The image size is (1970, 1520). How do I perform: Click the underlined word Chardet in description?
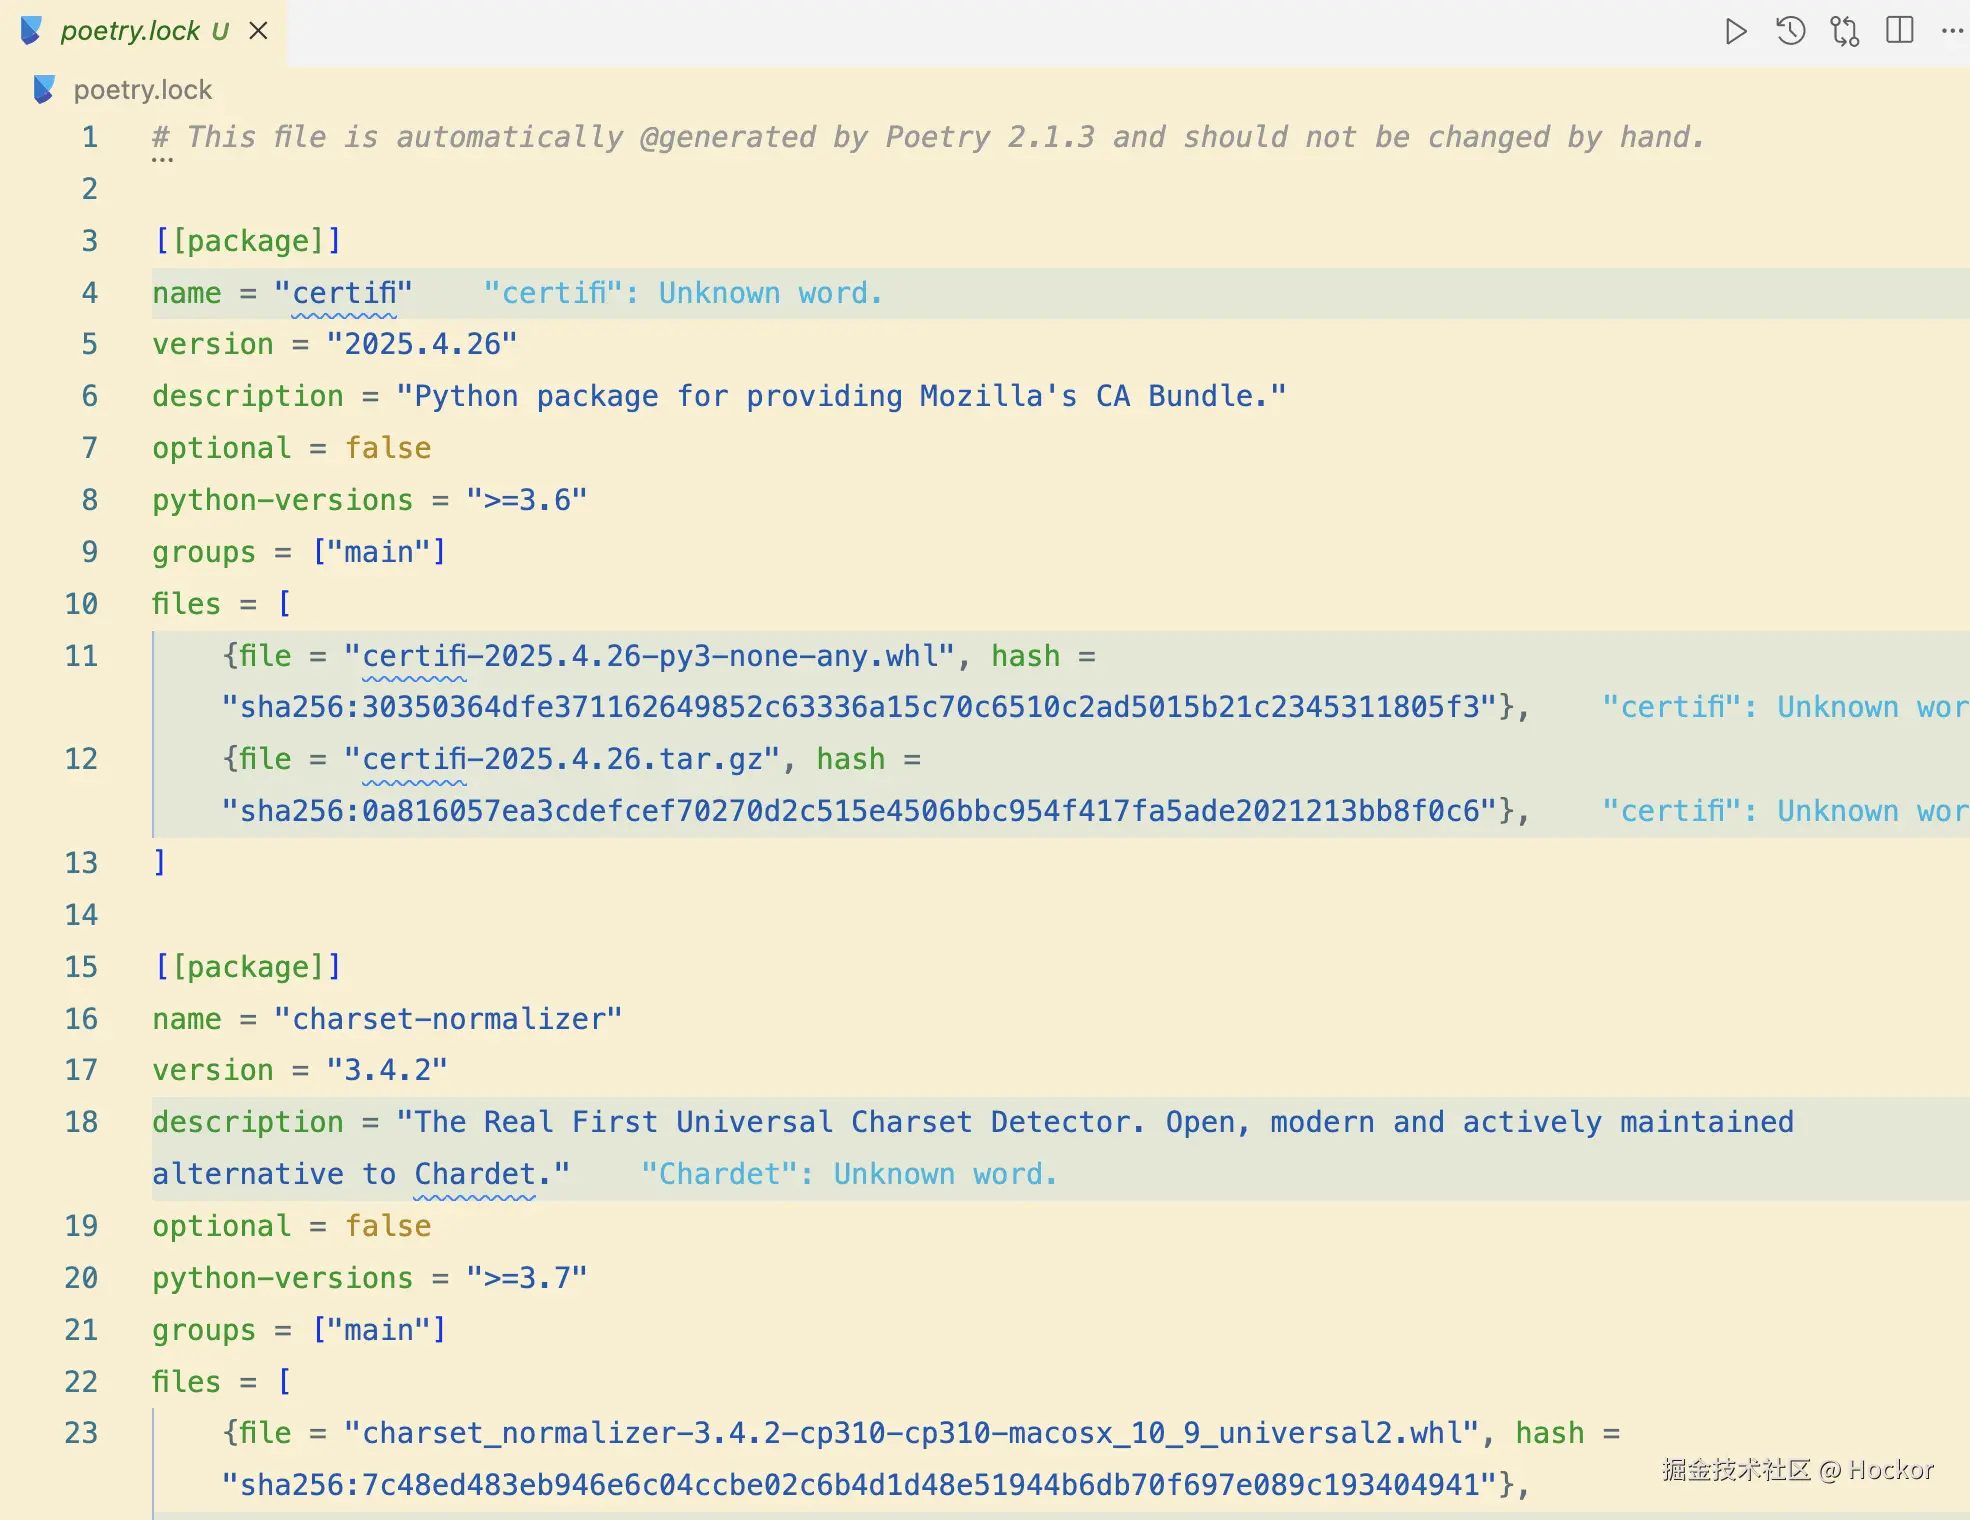coord(474,1174)
